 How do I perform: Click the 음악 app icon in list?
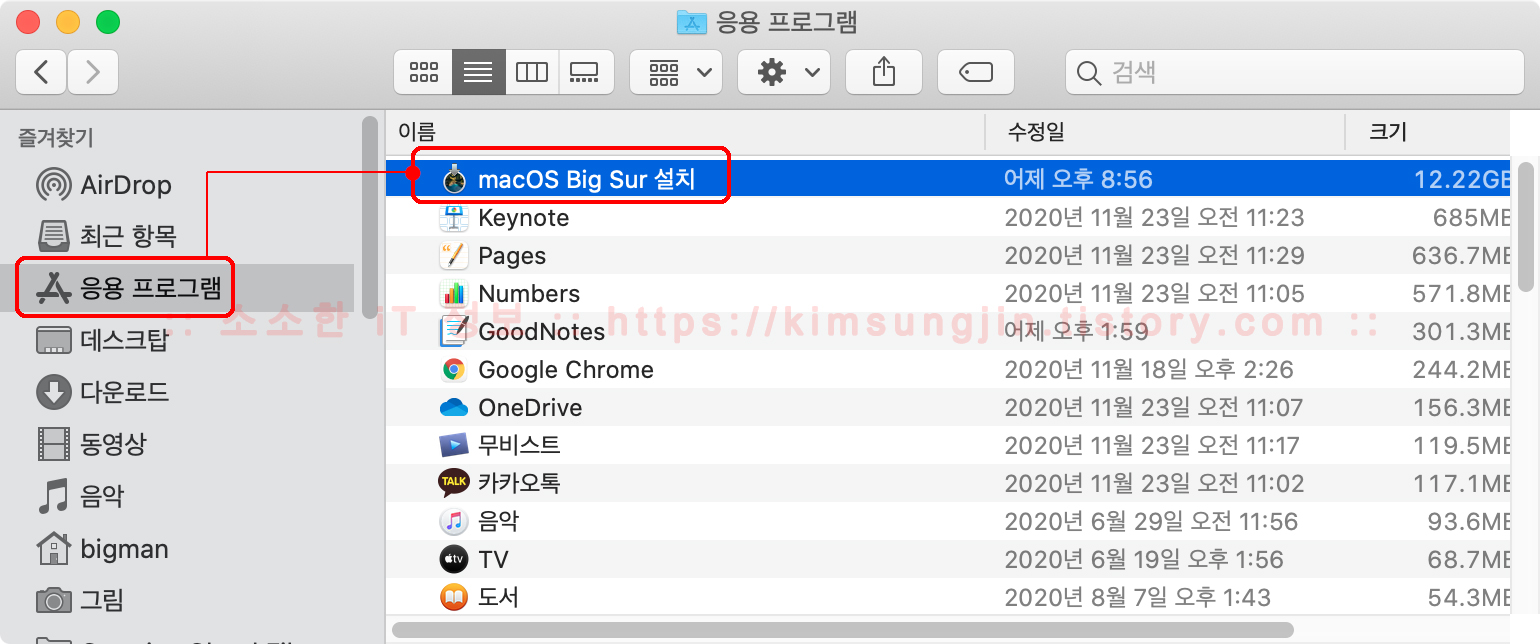[x=454, y=522]
